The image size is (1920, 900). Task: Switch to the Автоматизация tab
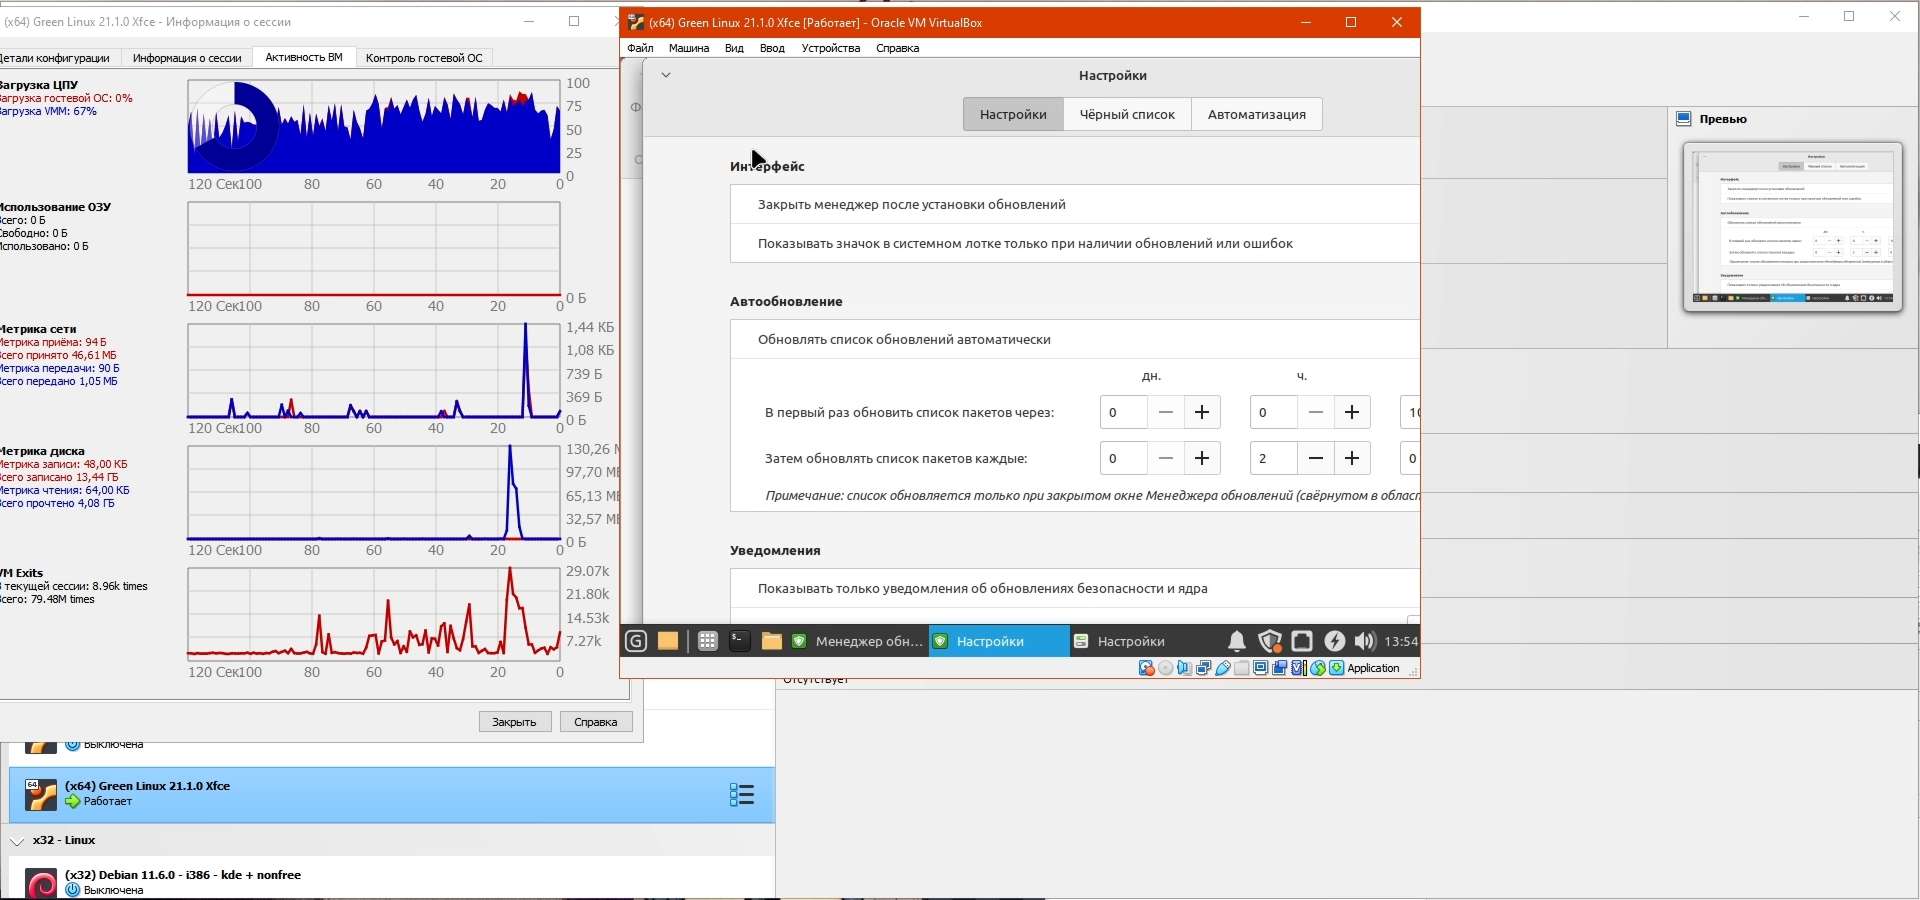click(1257, 114)
